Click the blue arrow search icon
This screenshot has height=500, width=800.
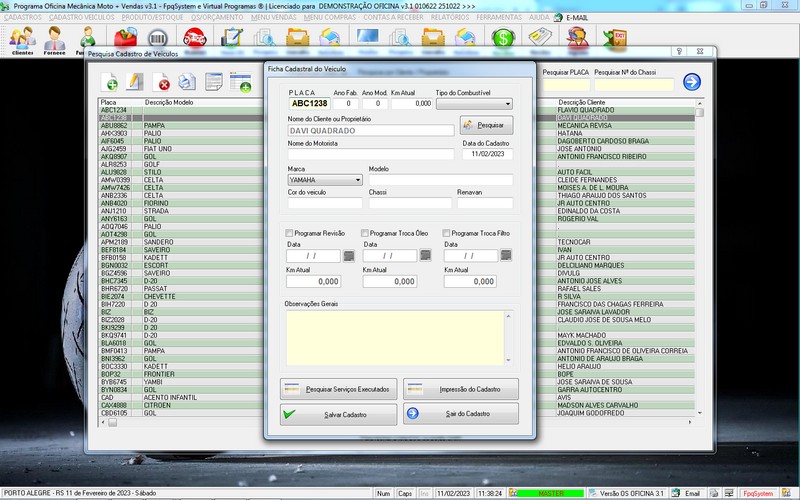[691, 82]
